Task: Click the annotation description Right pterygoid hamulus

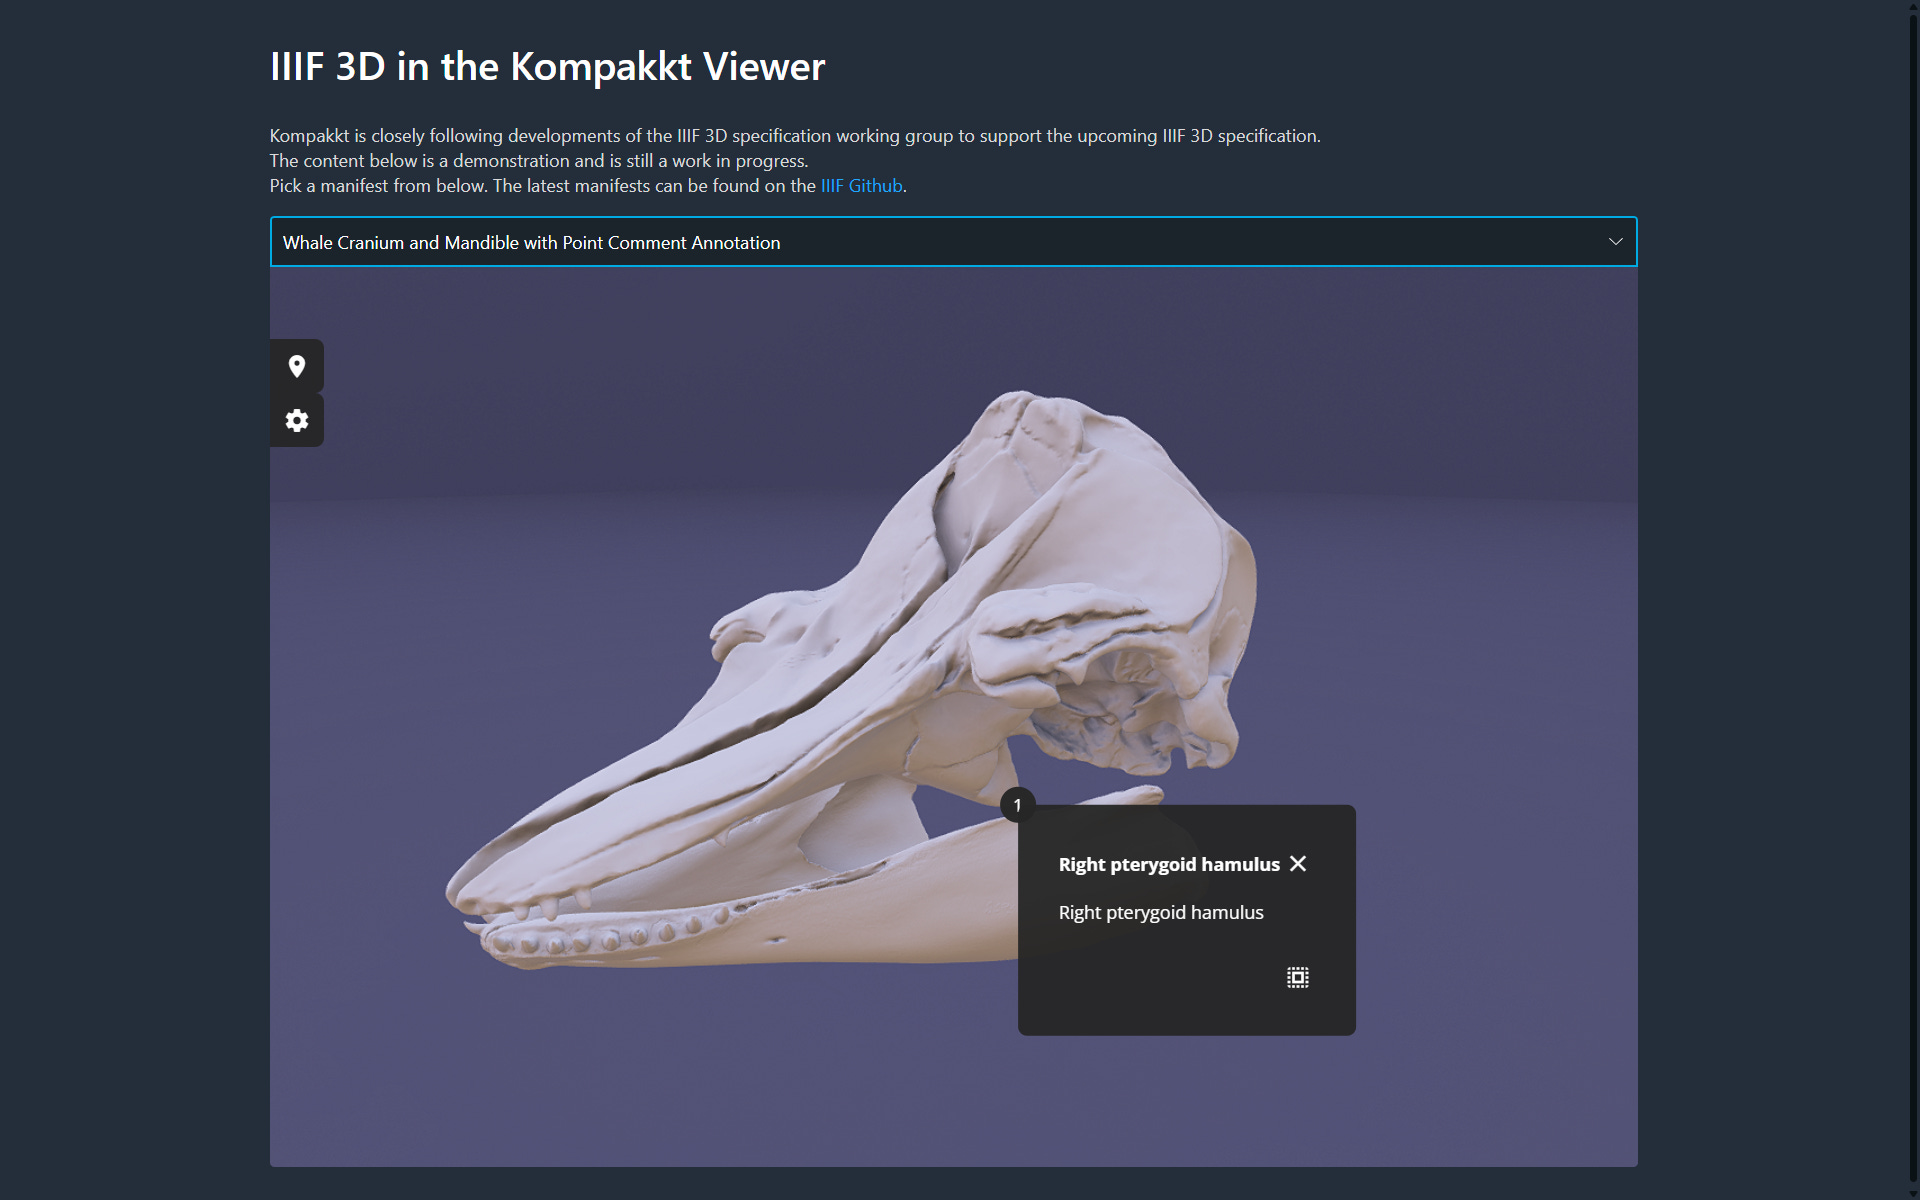Action: click(1161, 912)
